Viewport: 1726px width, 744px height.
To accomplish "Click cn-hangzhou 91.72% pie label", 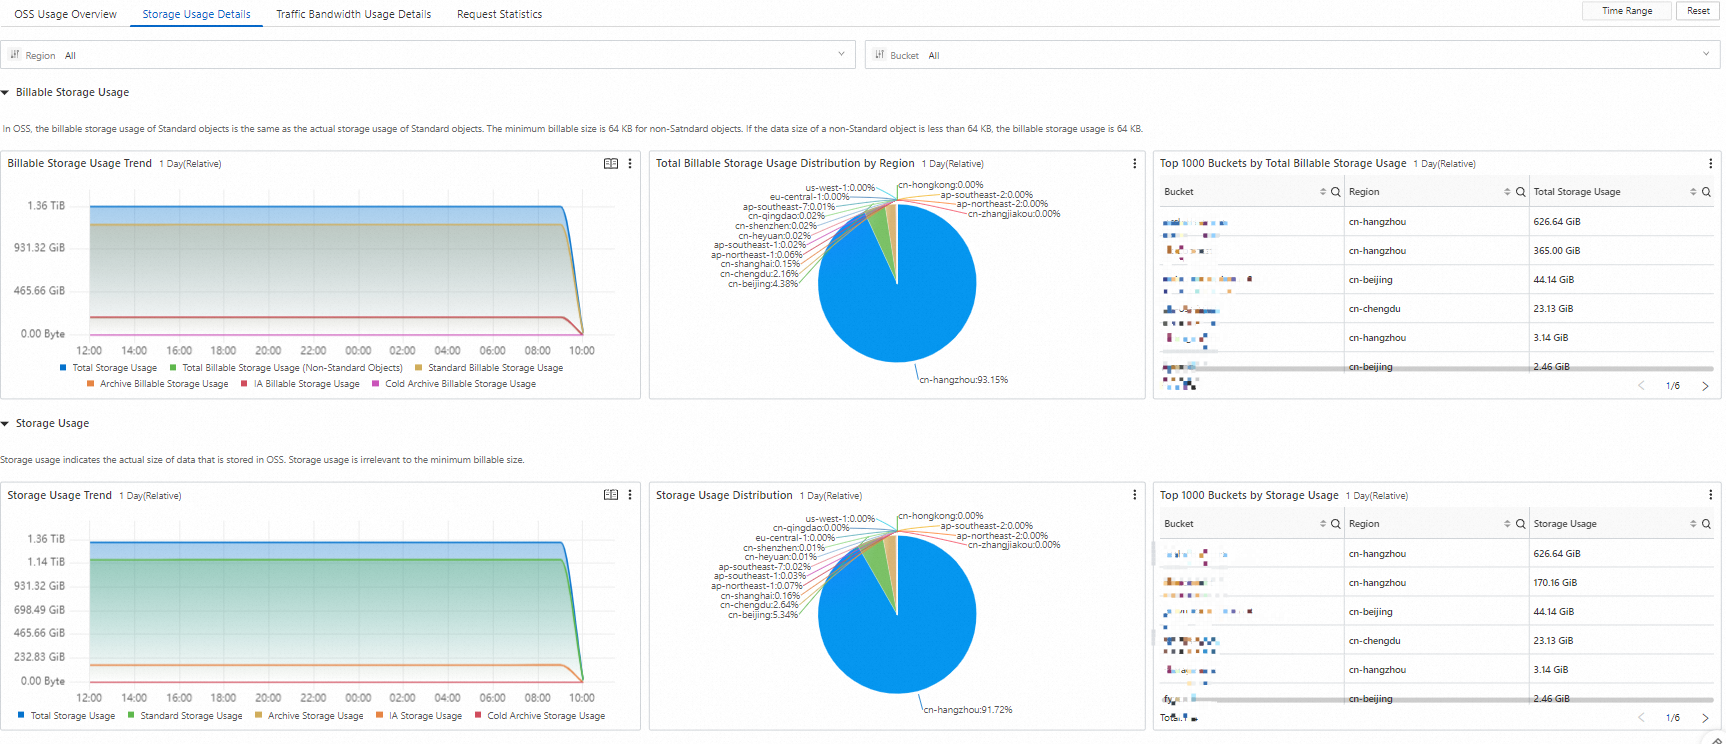I will pos(967,710).
